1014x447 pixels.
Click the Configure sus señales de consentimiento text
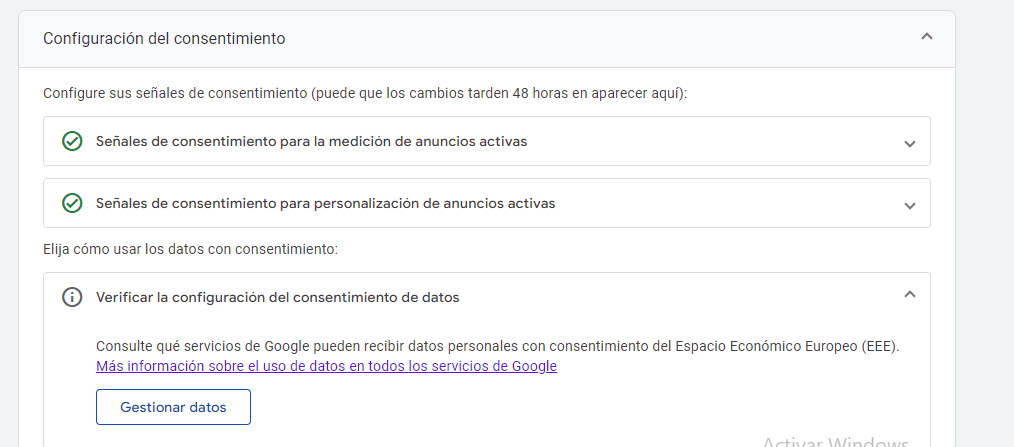coord(365,93)
